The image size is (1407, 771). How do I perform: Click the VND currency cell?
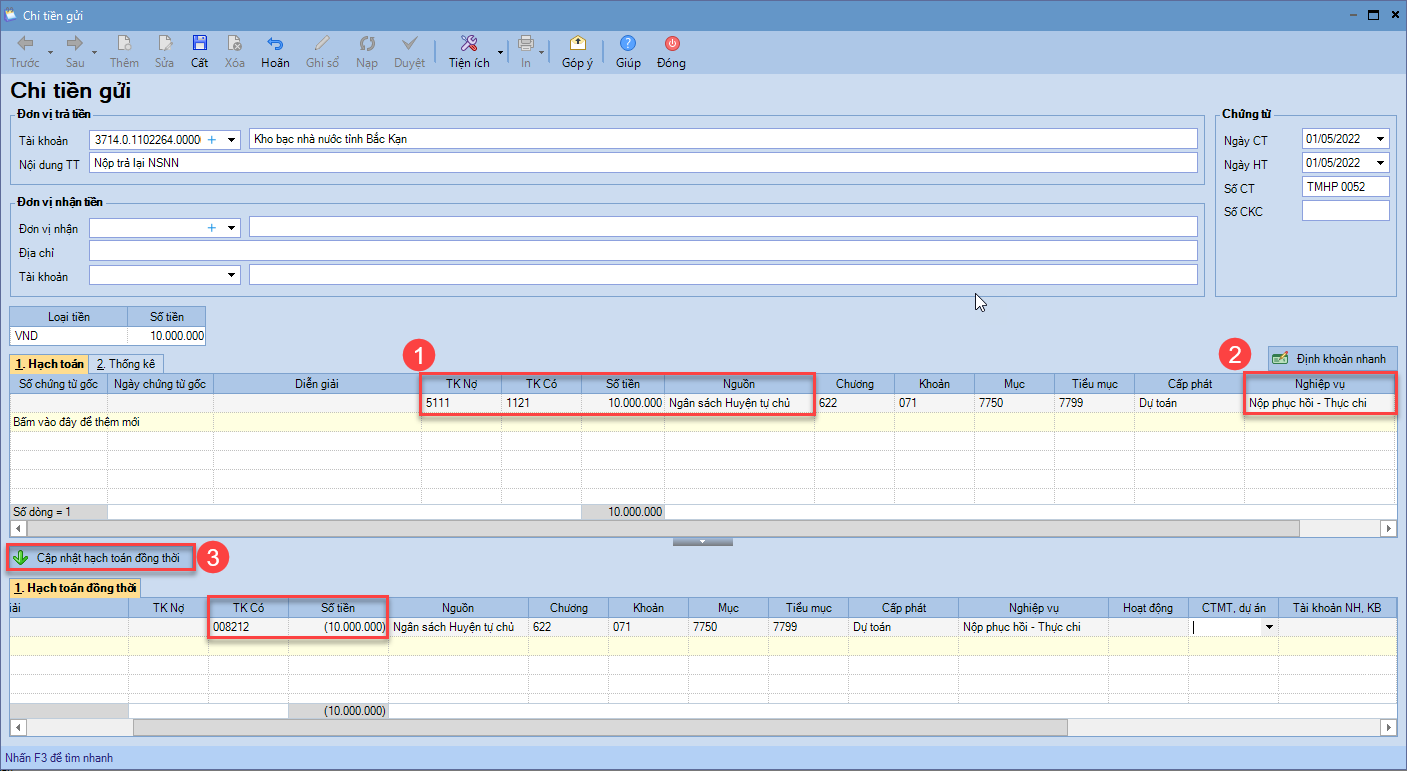pos(69,336)
